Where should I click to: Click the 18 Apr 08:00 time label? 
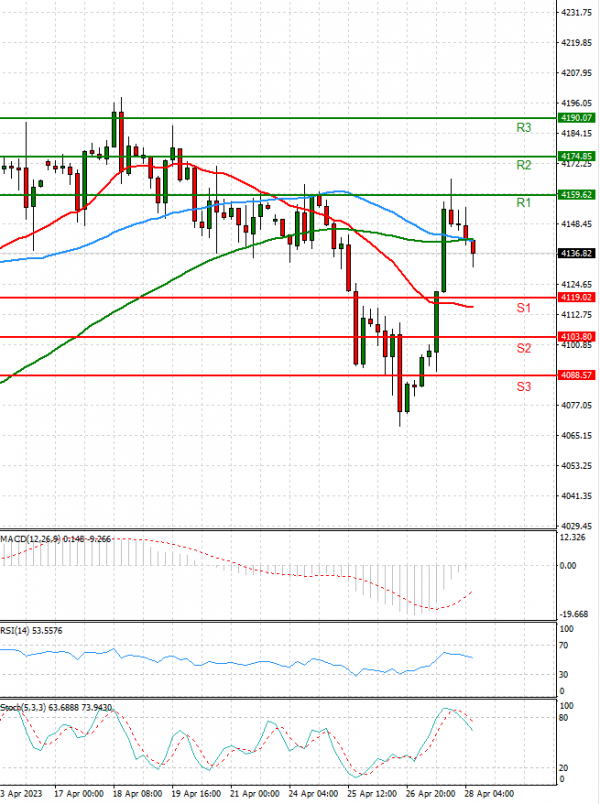click(137, 794)
